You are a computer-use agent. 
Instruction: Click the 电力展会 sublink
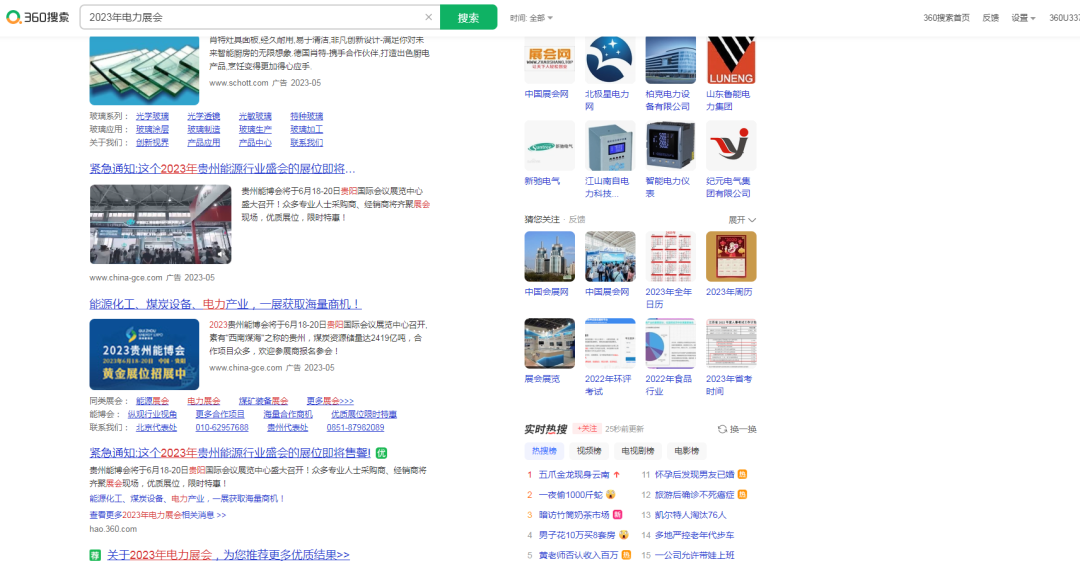204,401
